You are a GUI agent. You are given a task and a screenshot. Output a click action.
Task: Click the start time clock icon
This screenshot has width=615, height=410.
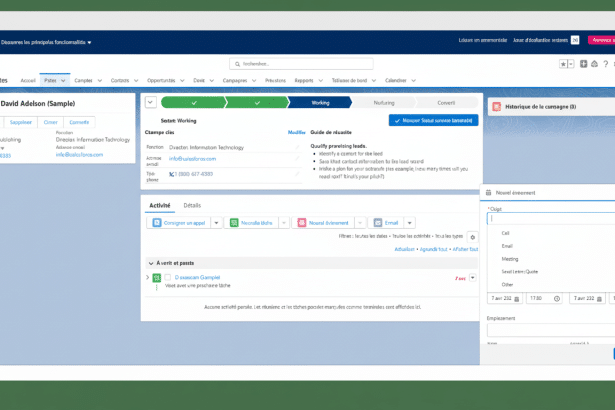(x=557, y=299)
